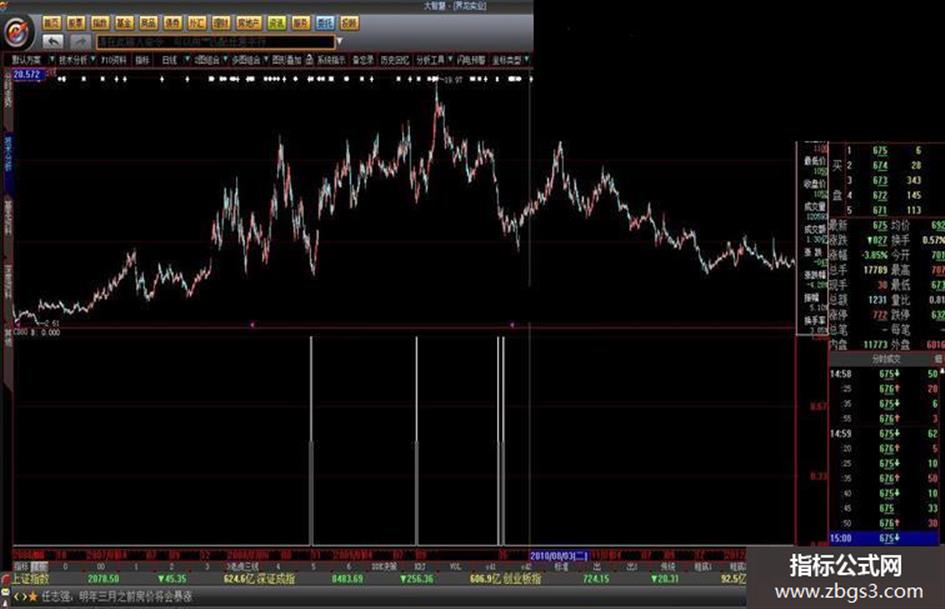Open the 分析工具 toolbar item
This screenshot has height=609, width=945.
pos(430,60)
